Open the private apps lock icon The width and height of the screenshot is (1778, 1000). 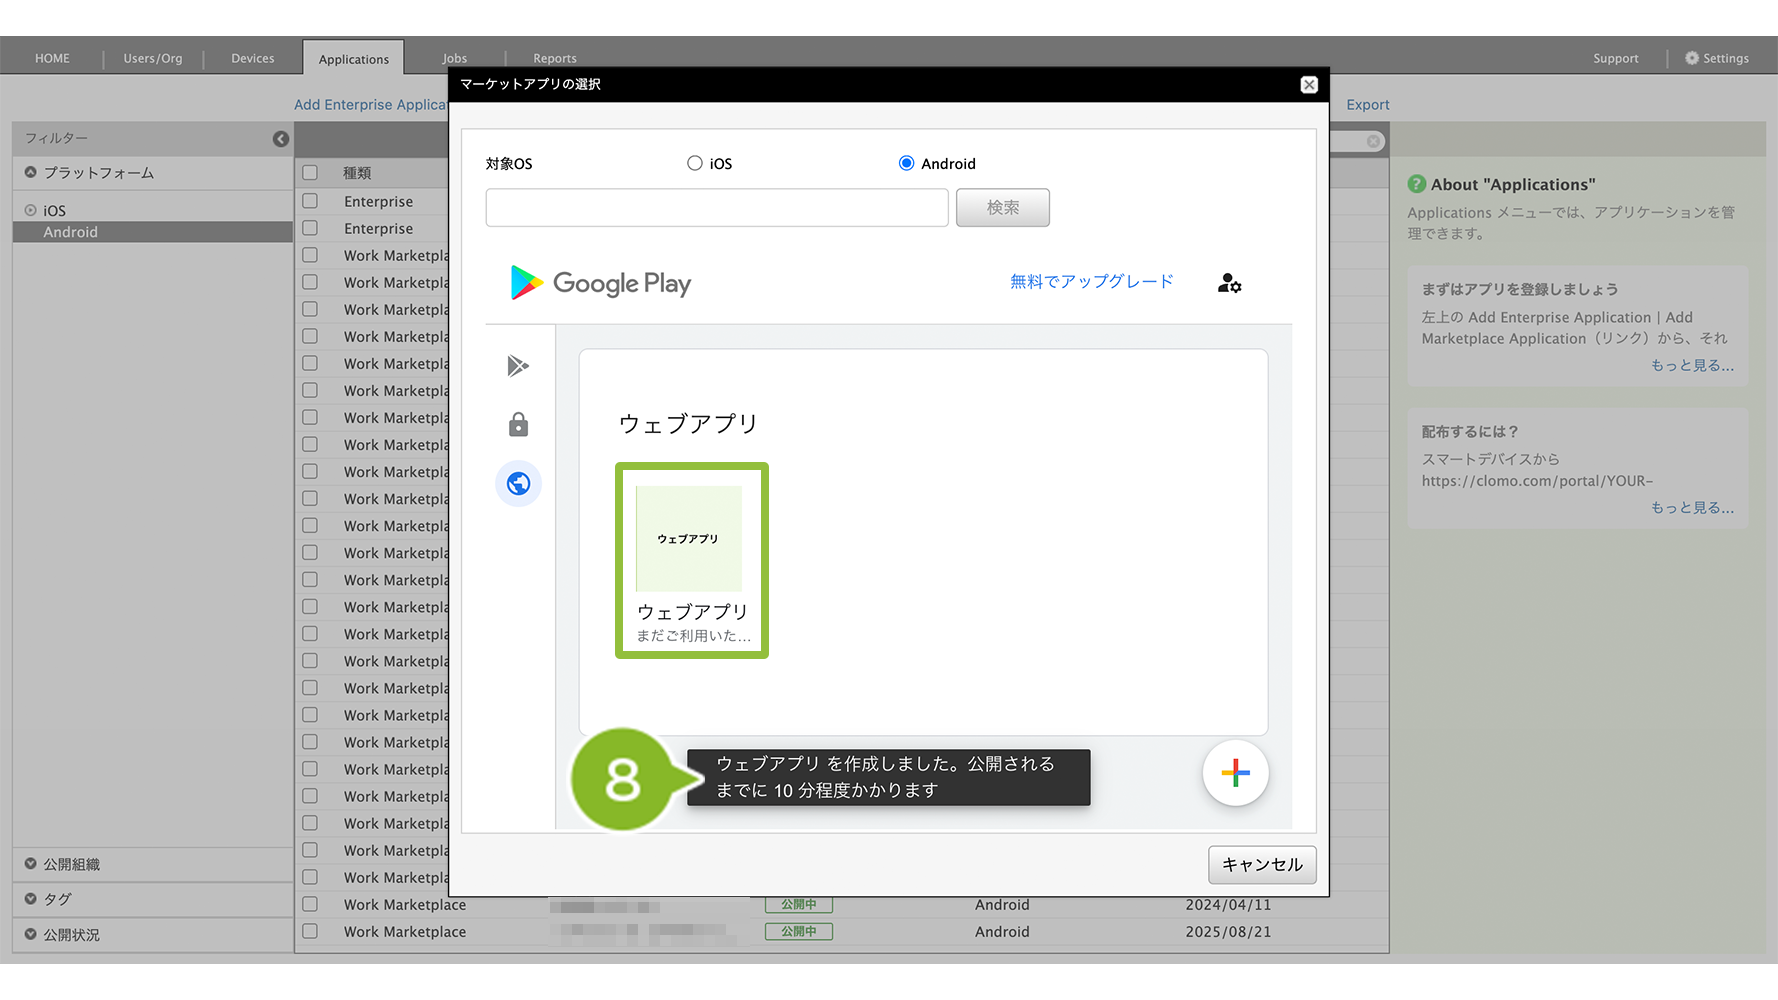click(x=518, y=425)
